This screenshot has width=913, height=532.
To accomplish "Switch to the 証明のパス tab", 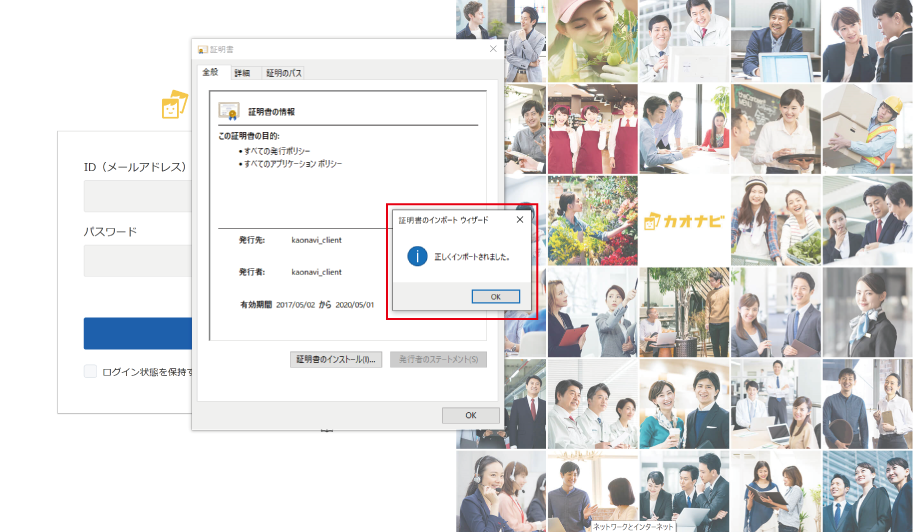I will click(x=284, y=73).
